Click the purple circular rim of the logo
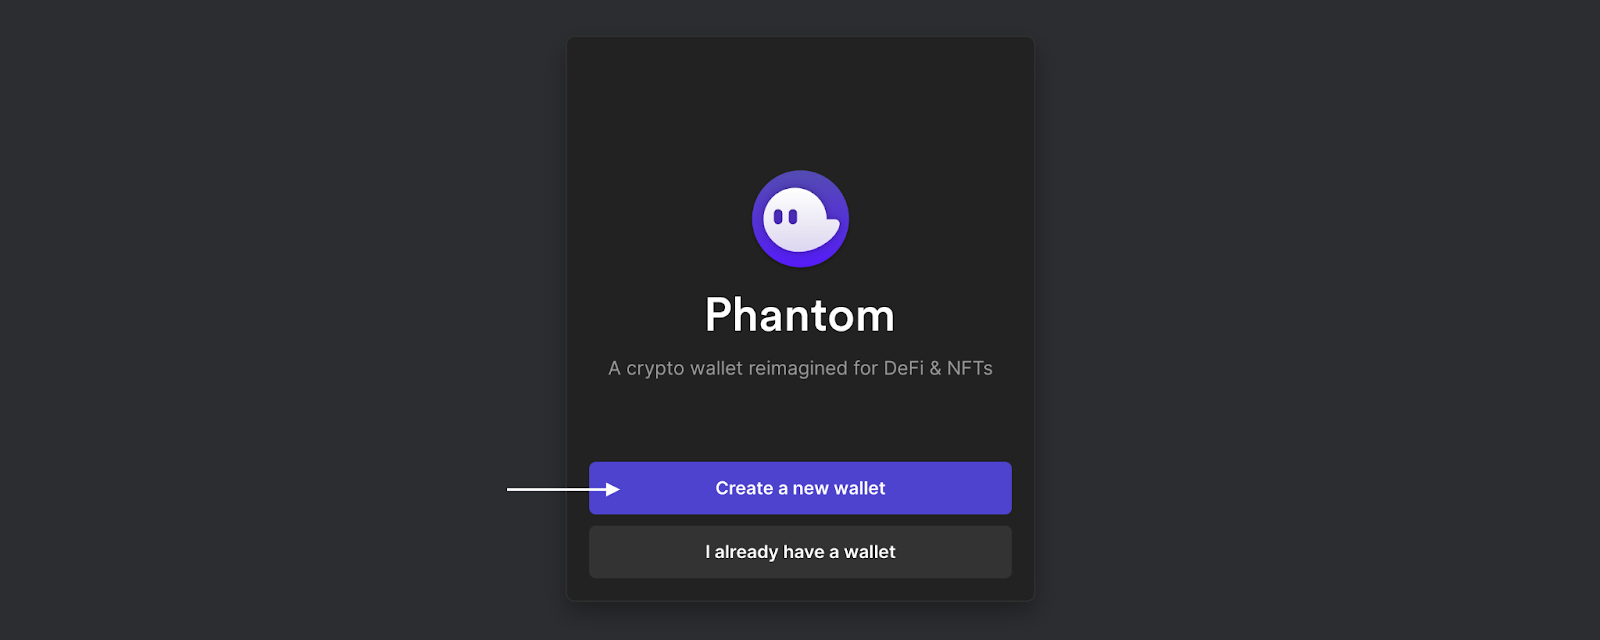 (800, 260)
